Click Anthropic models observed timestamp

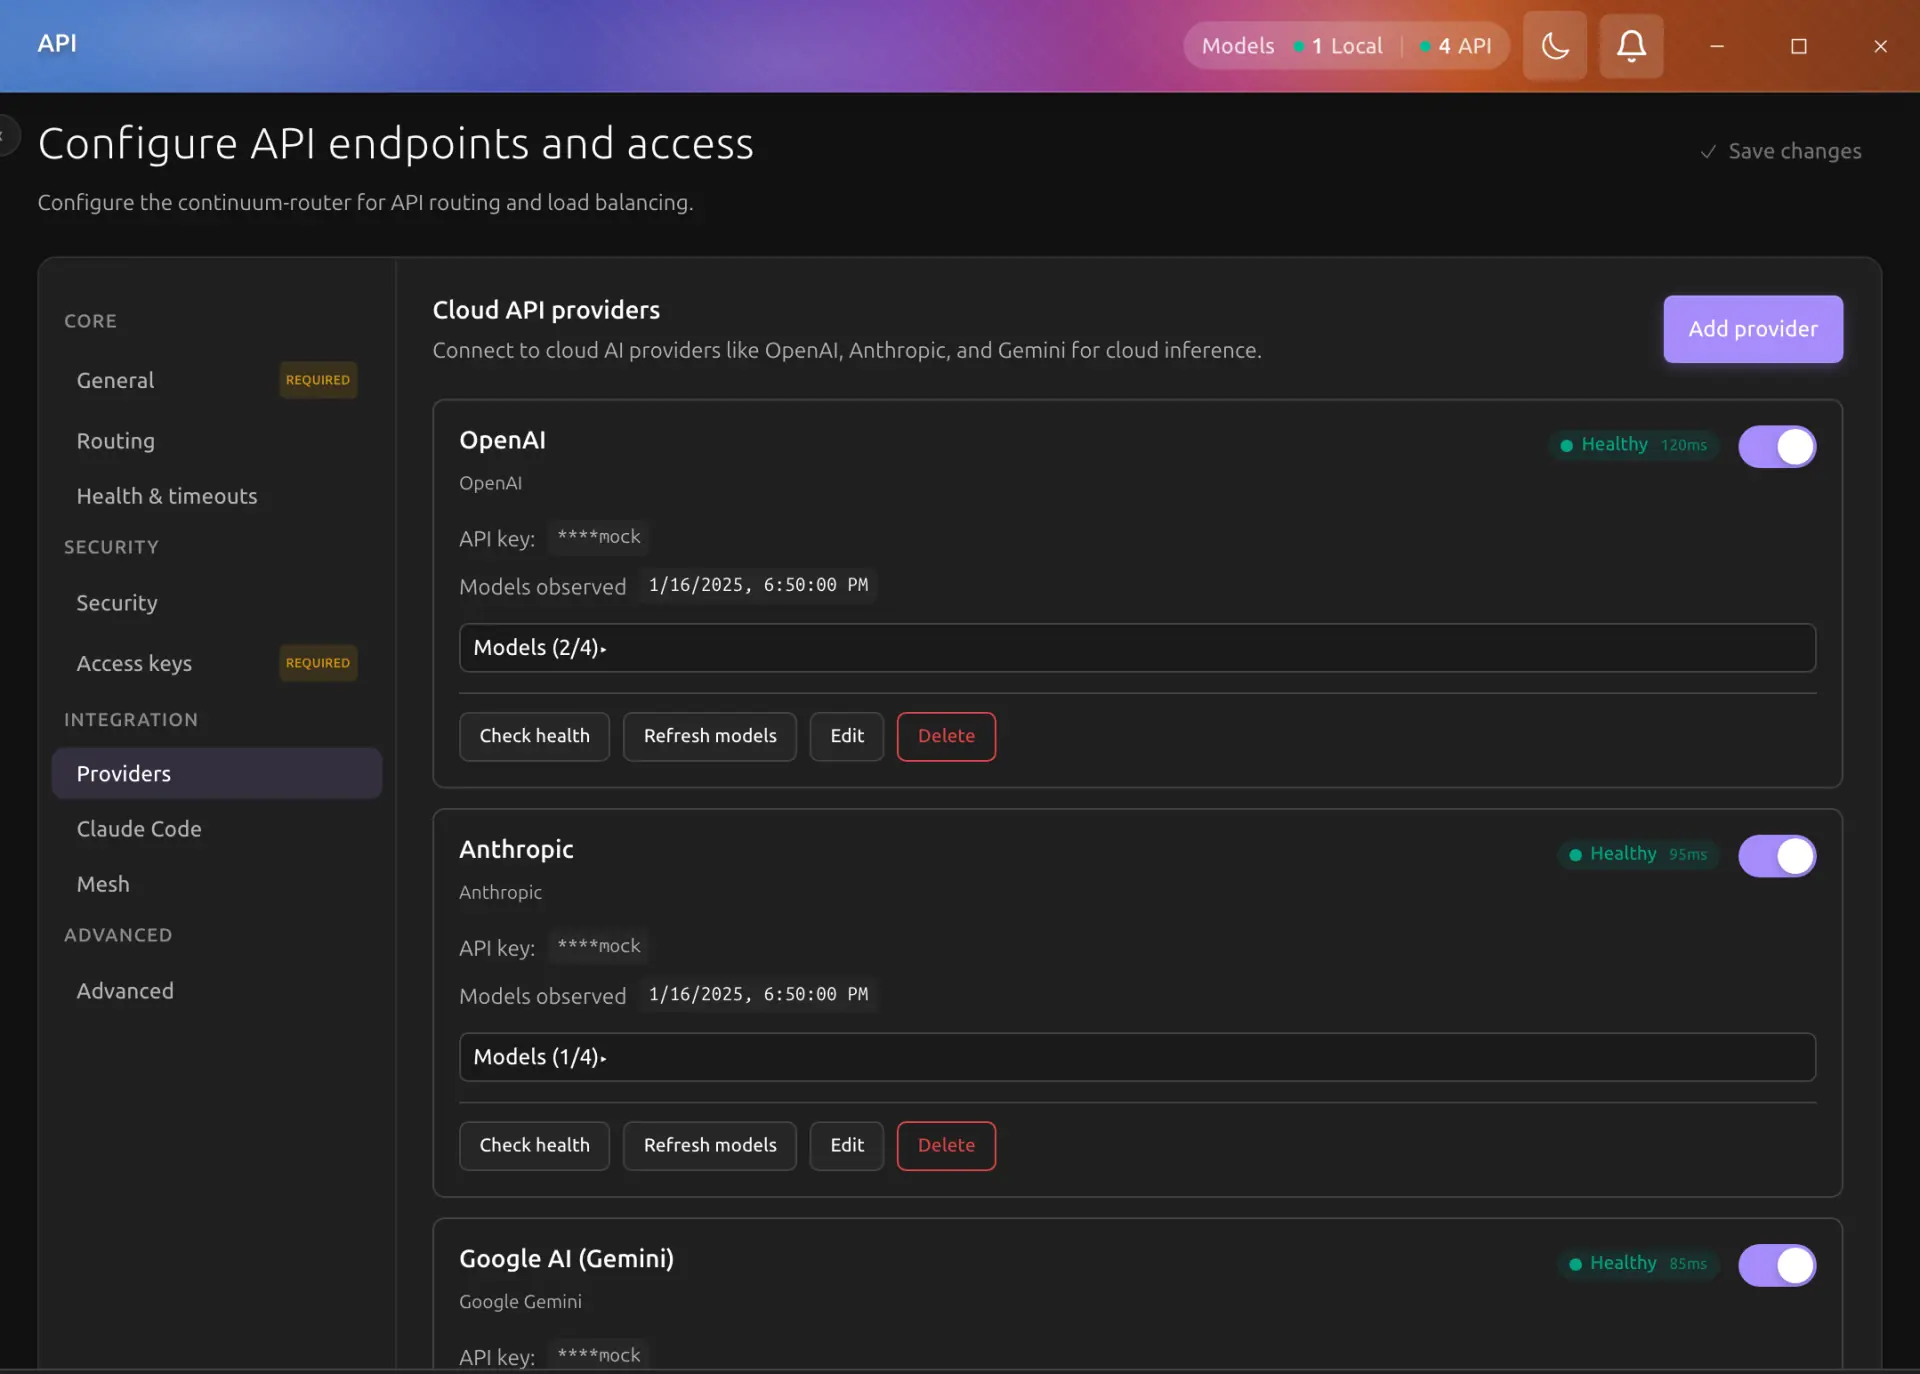(758, 994)
